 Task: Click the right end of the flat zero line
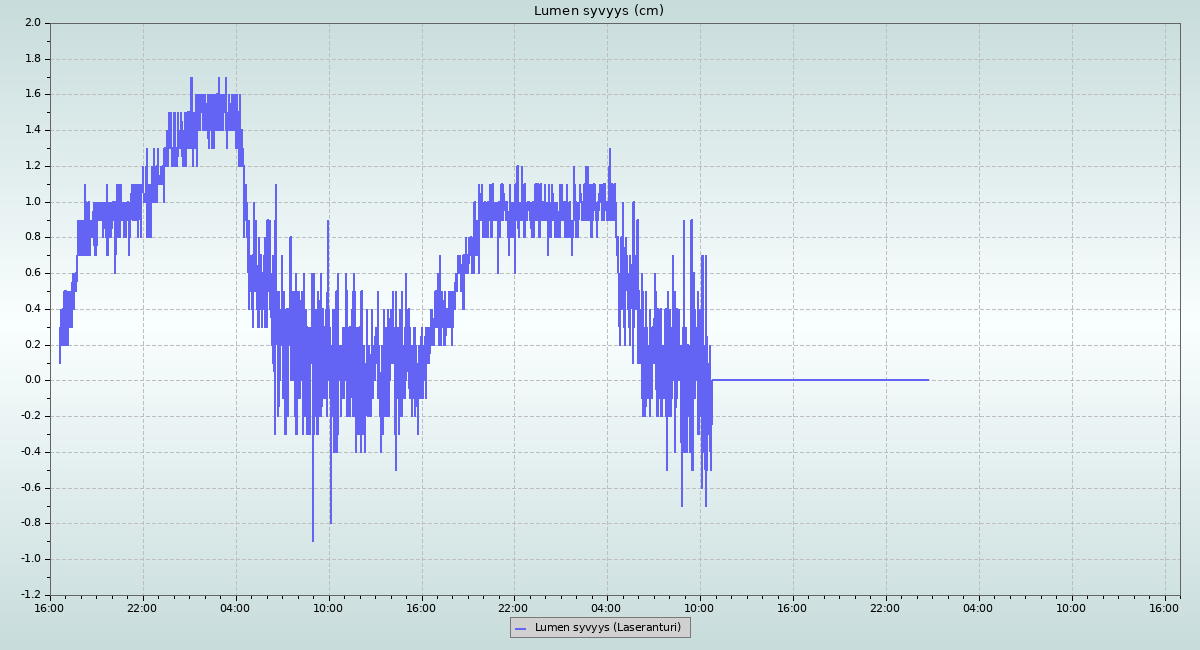click(928, 380)
